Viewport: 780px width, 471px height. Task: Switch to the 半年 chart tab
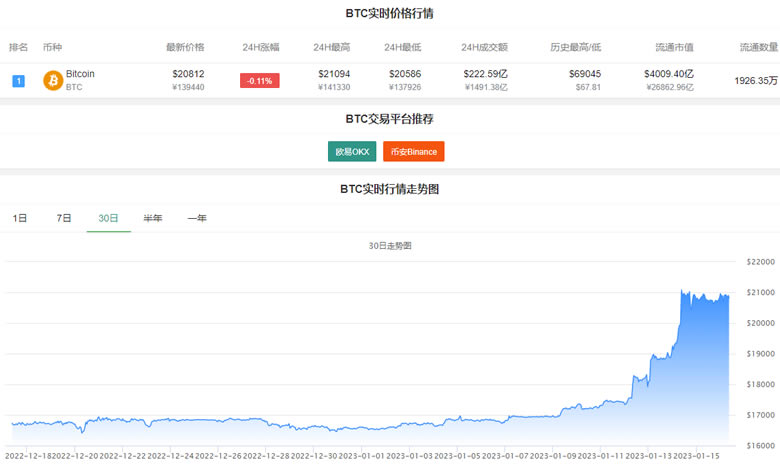[153, 218]
